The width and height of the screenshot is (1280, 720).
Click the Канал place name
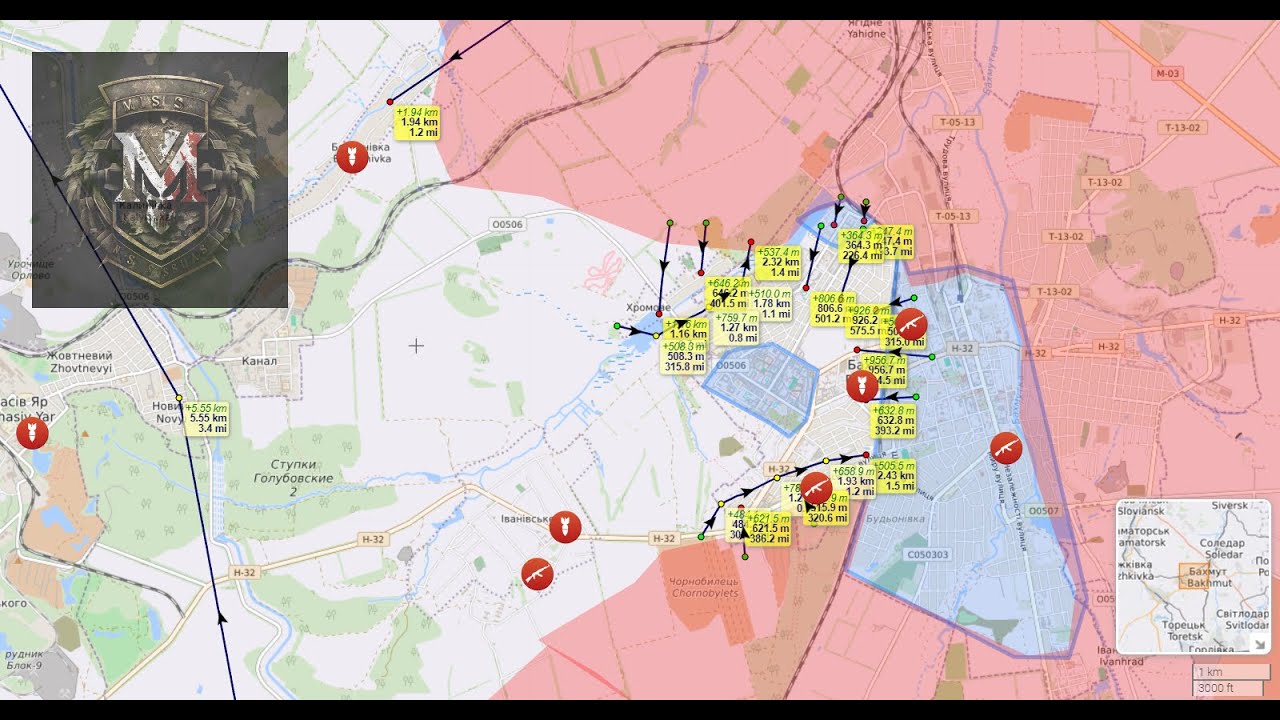(259, 361)
